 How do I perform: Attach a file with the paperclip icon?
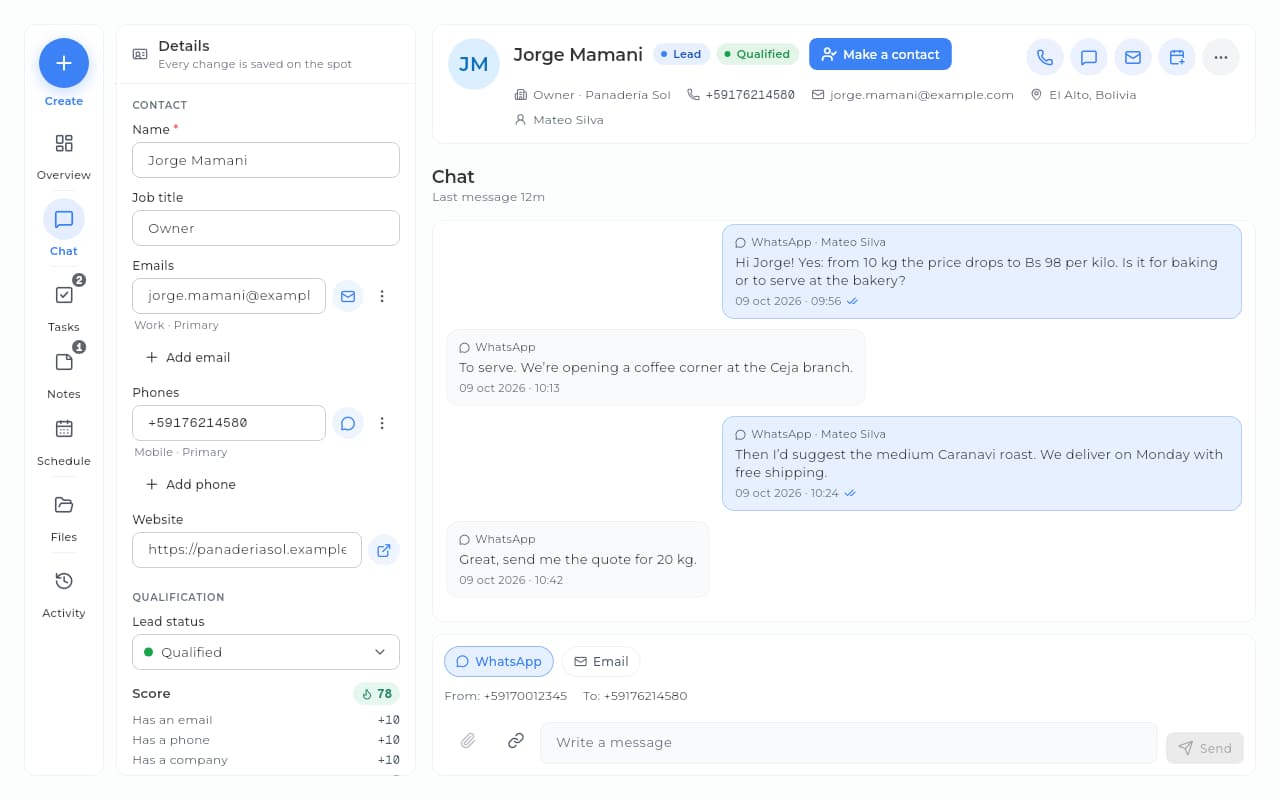point(467,741)
